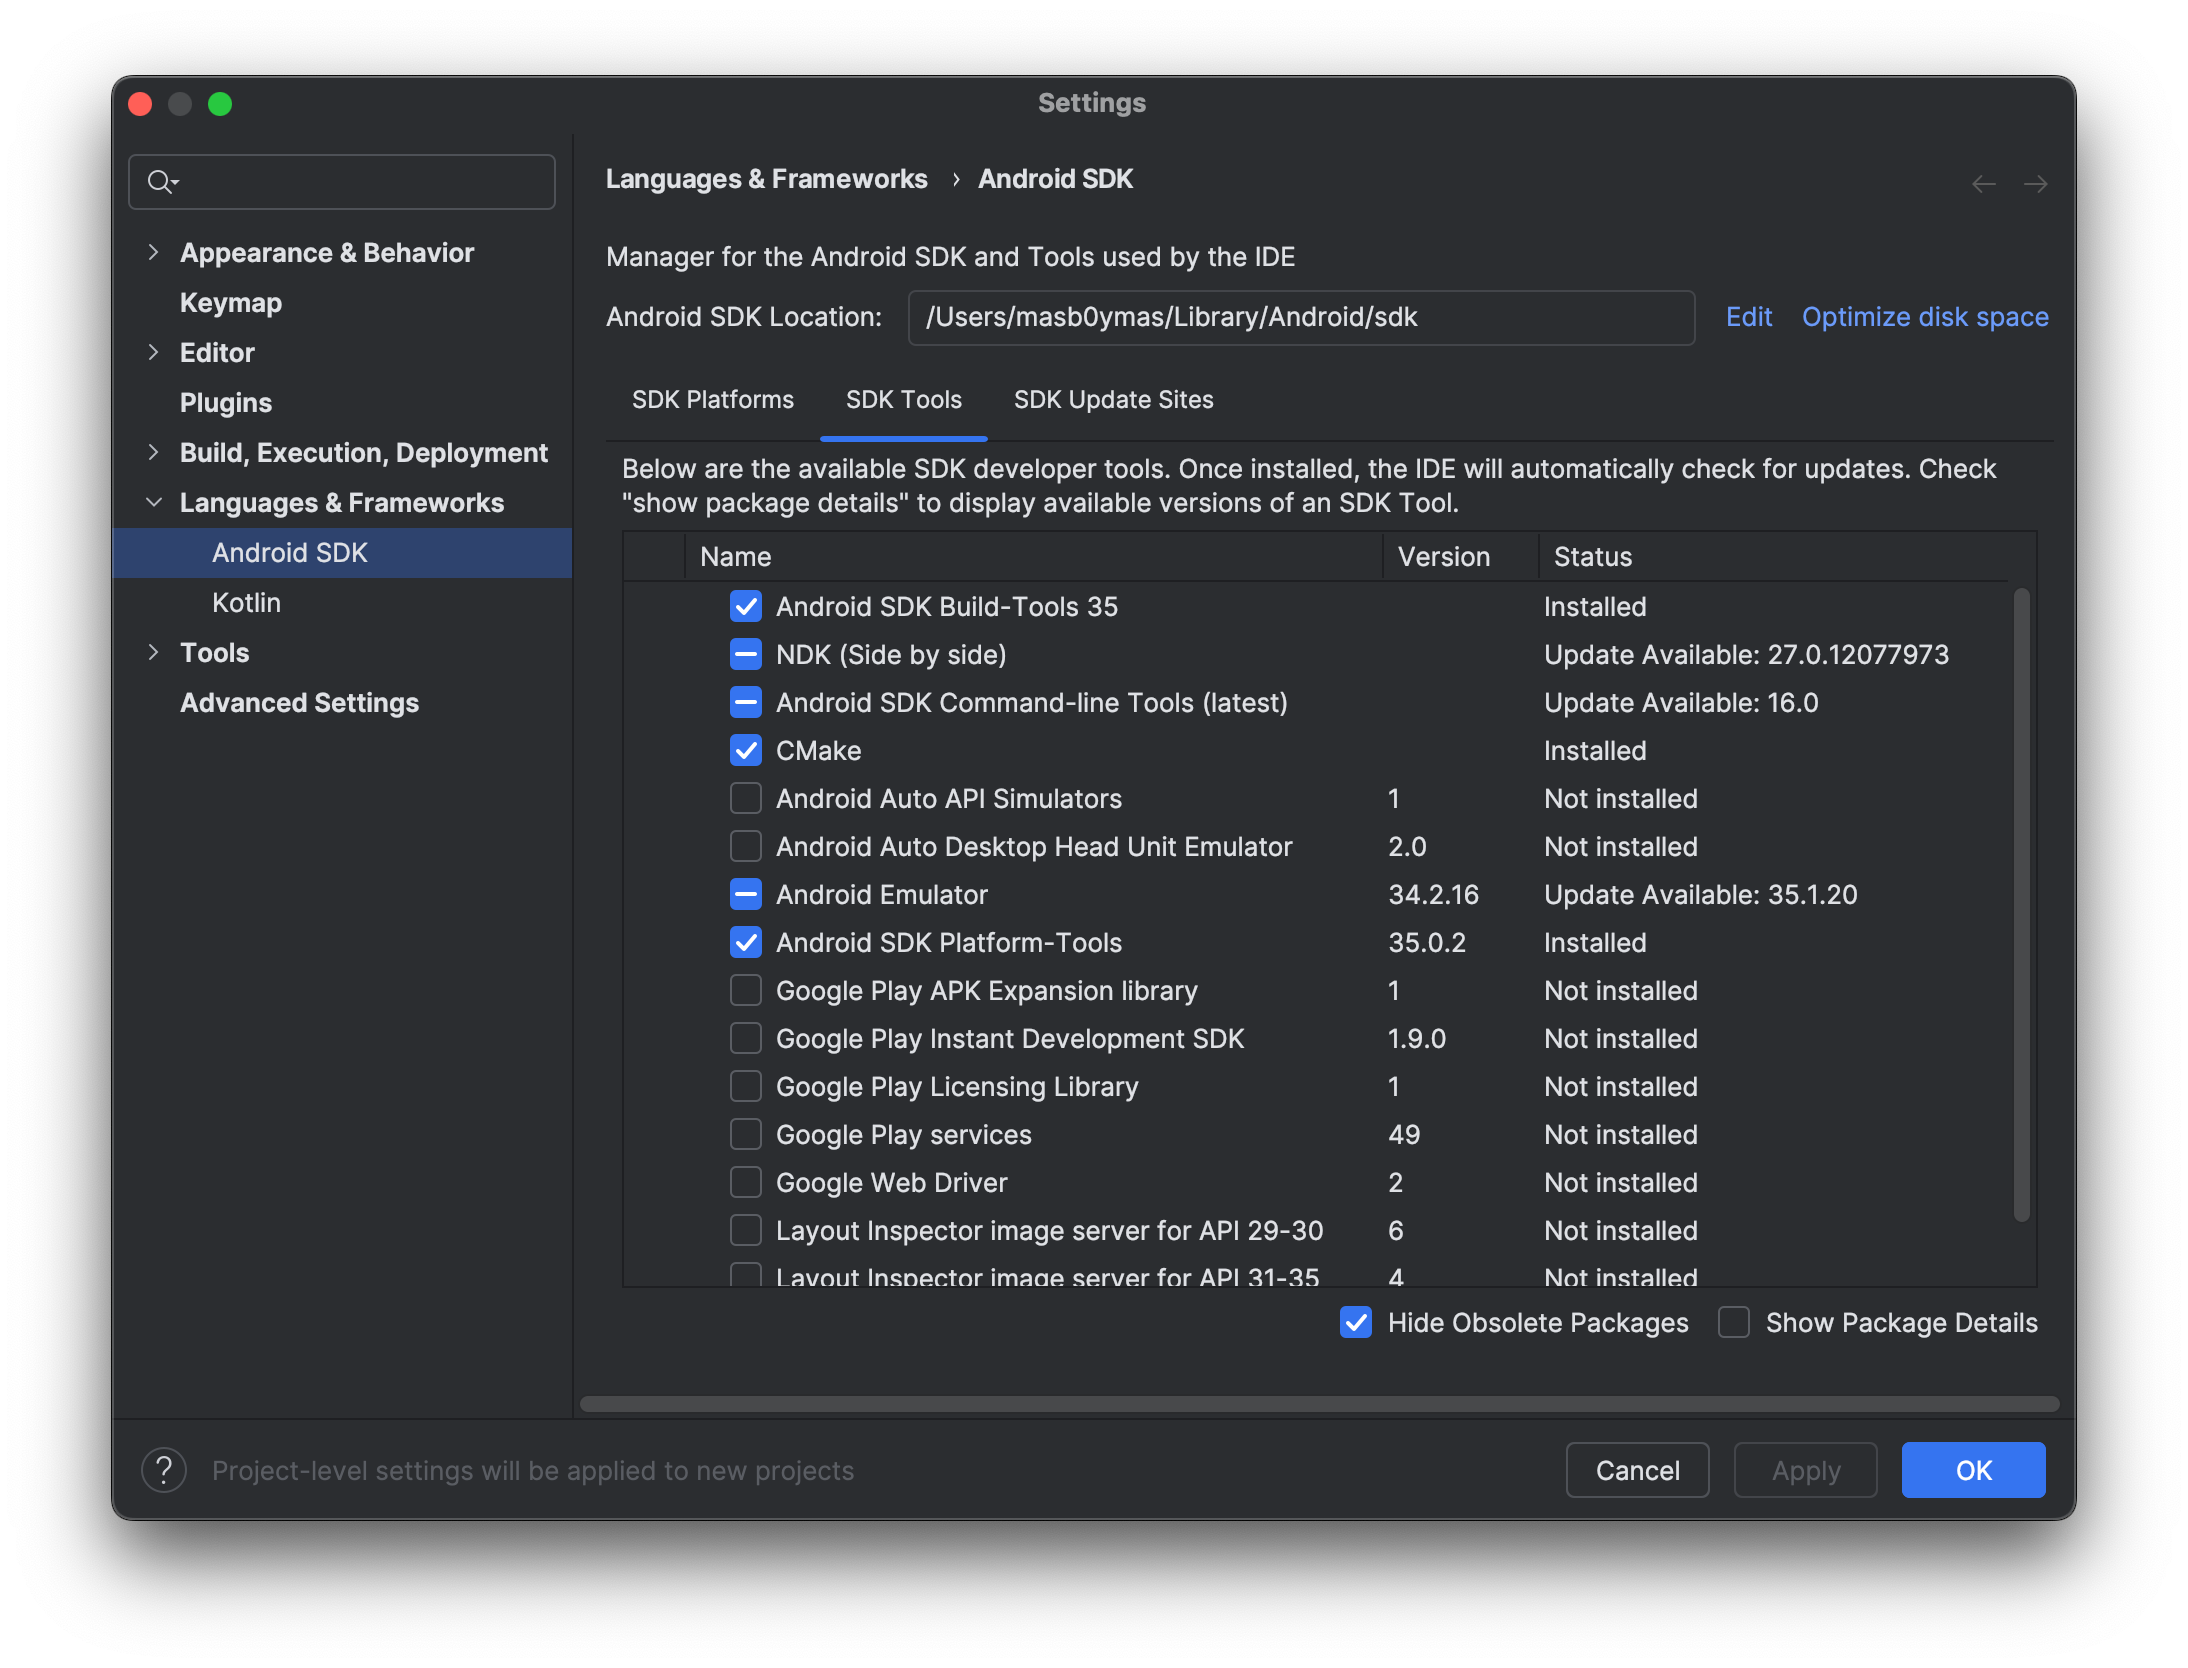Click the OK button
The width and height of the screenshot is (2188, 1668).
tap(1973, 1470)
